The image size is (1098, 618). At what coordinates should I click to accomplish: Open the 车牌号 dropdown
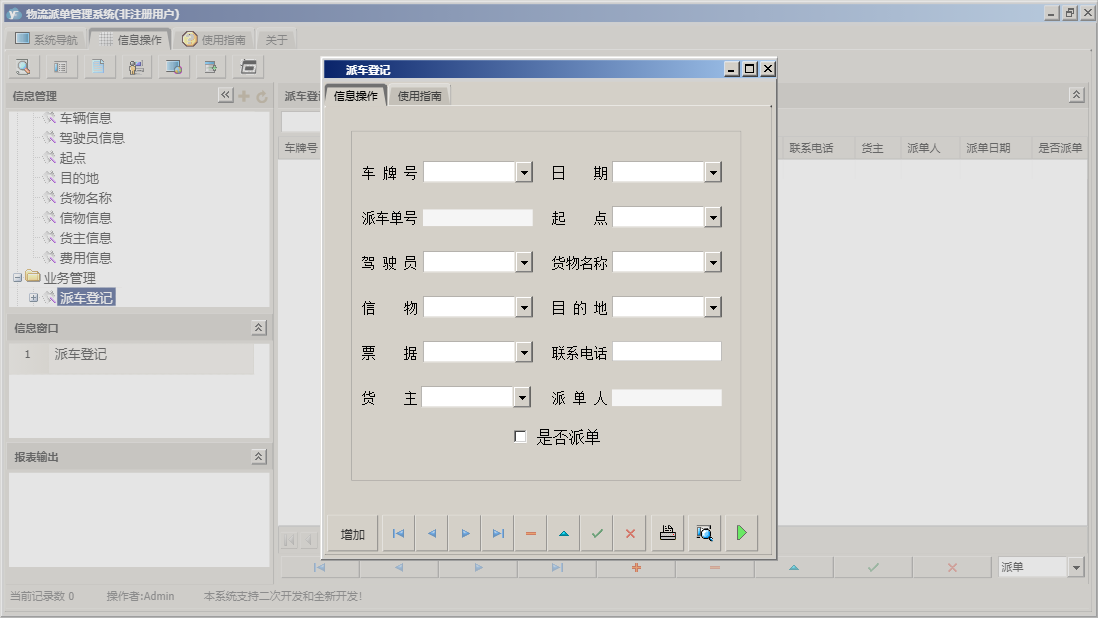(524, 171)
